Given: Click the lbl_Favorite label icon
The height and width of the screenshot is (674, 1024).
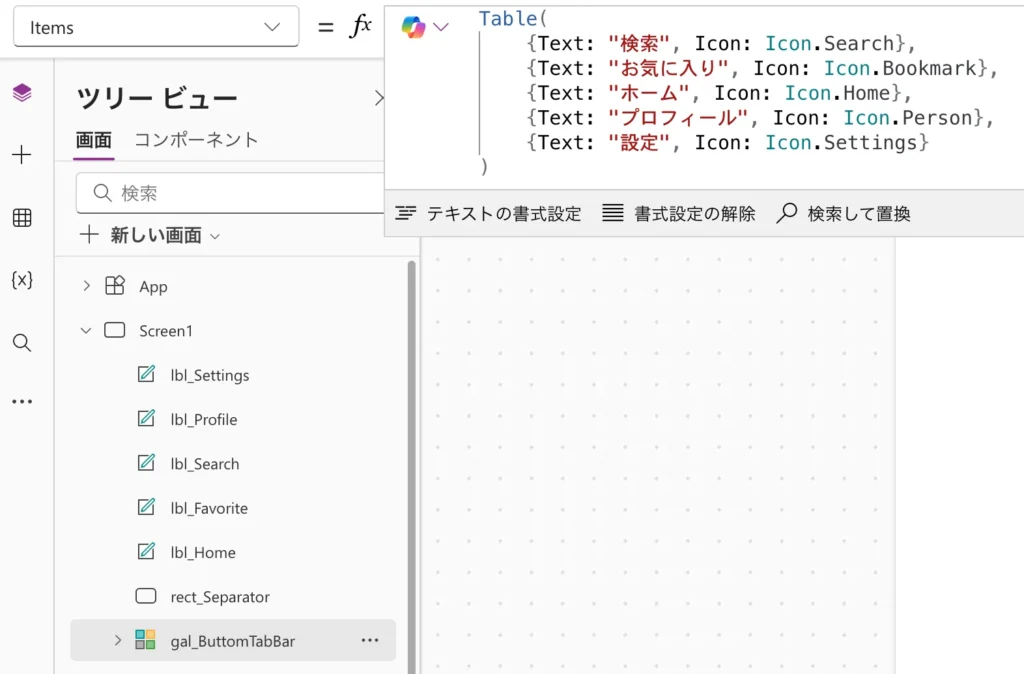Looking at the screenshot, I should pyautogui.click(x=146, y=507).
